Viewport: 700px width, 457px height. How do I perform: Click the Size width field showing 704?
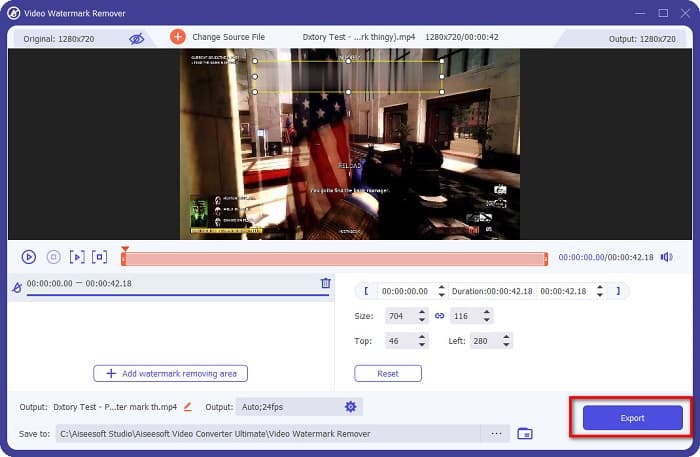pyautogui.click(x=400, y=316)
